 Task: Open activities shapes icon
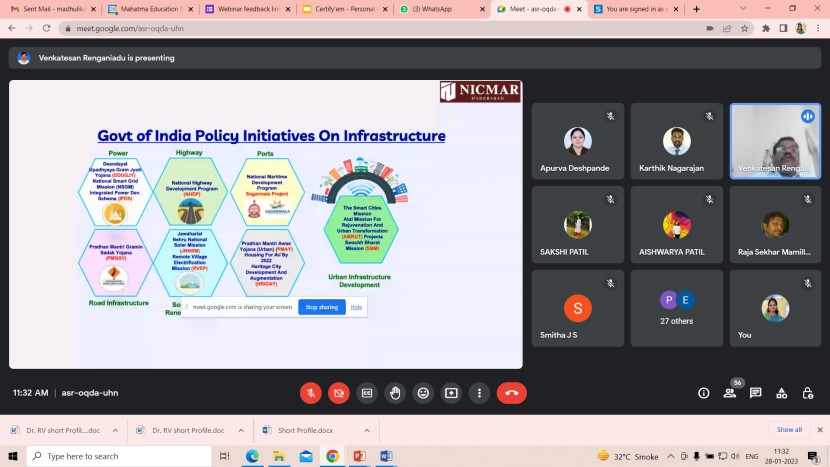tap(781, 393)
